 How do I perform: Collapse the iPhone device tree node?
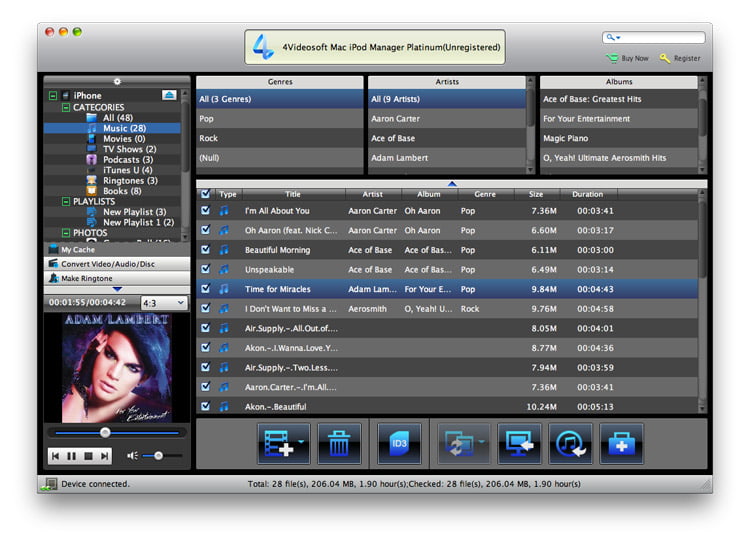coord(53,96)
